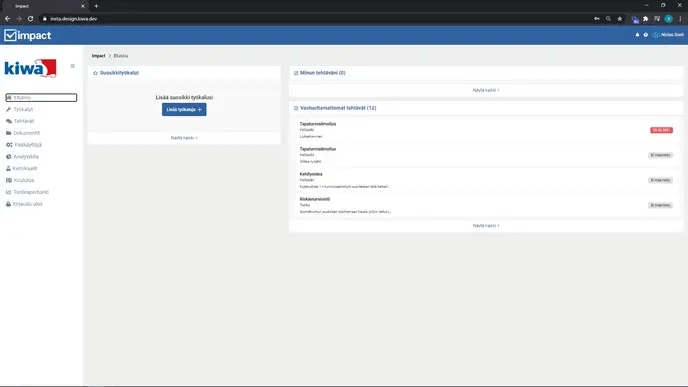Open Kemikaalit in the sidebar
Viewport: 688px width, 387px height.
25,168
